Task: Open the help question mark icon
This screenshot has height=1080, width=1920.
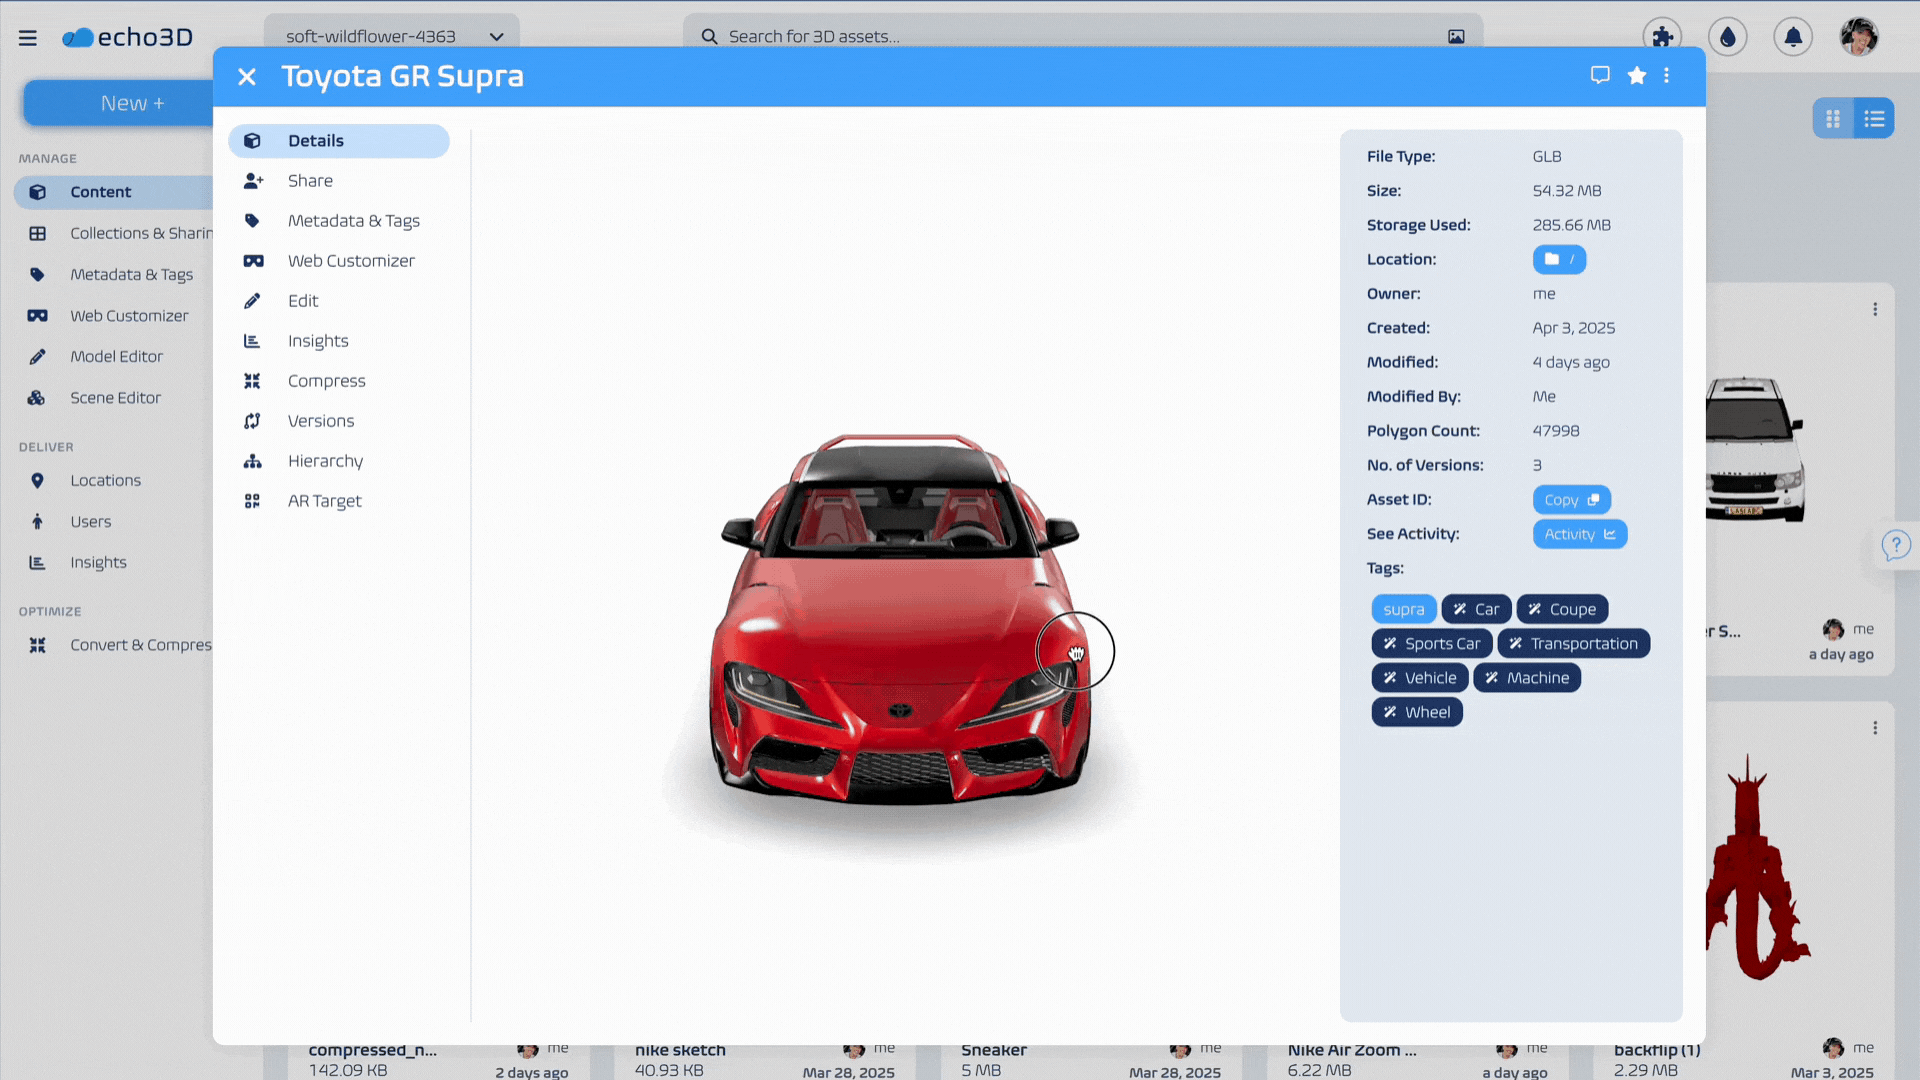Action: click(1895, 546)
